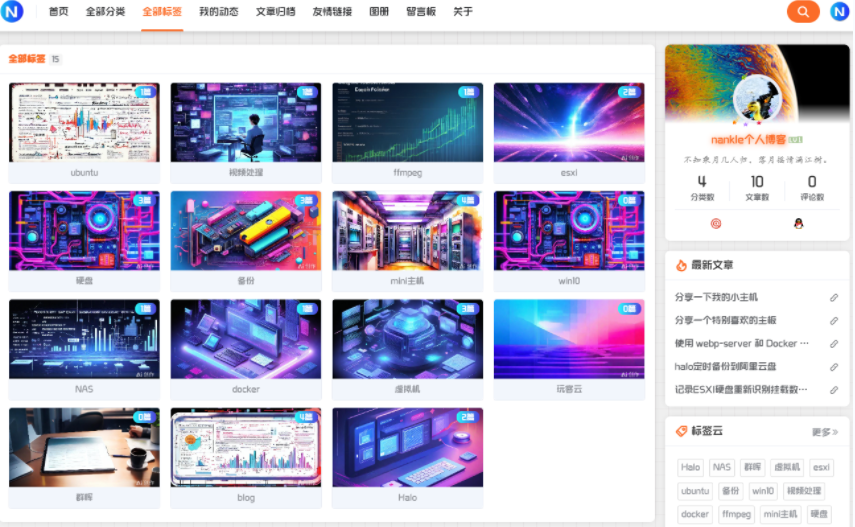
Task: Click the link icon beside 分享一下我的小主机
Action: (833, 298)
